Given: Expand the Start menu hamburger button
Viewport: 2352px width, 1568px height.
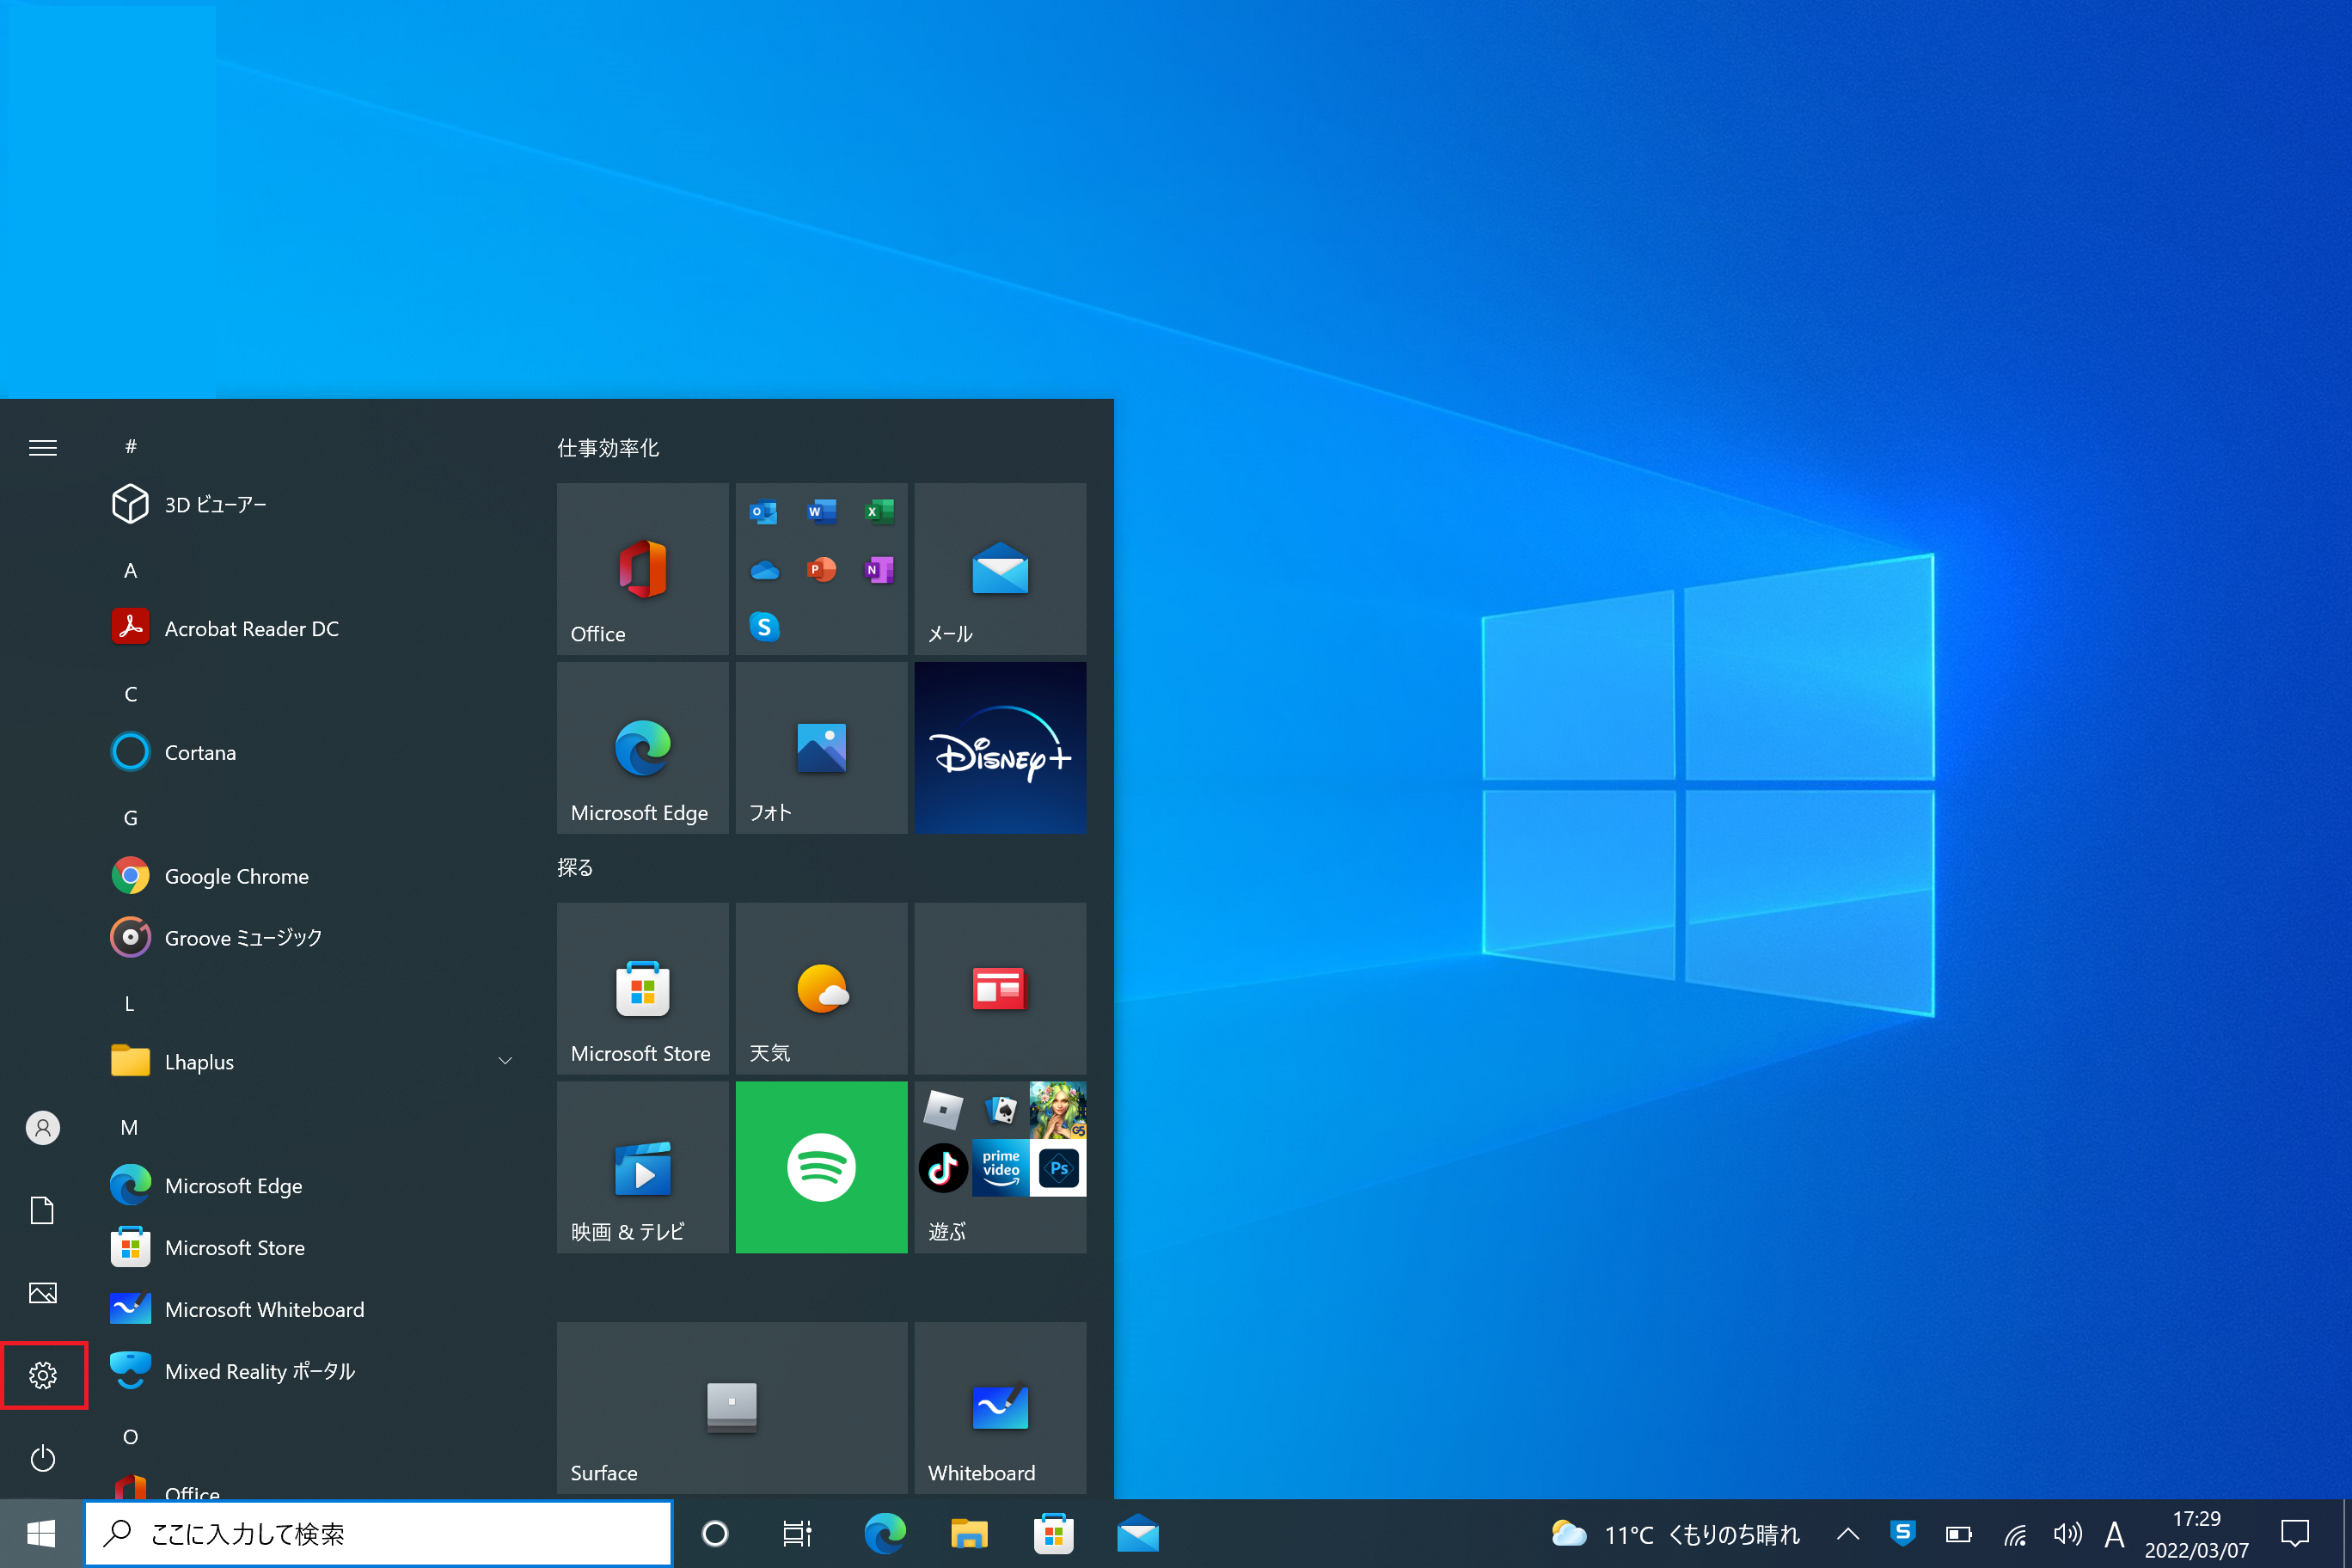Looking at the screenshot, I should (x=43, y=447).
